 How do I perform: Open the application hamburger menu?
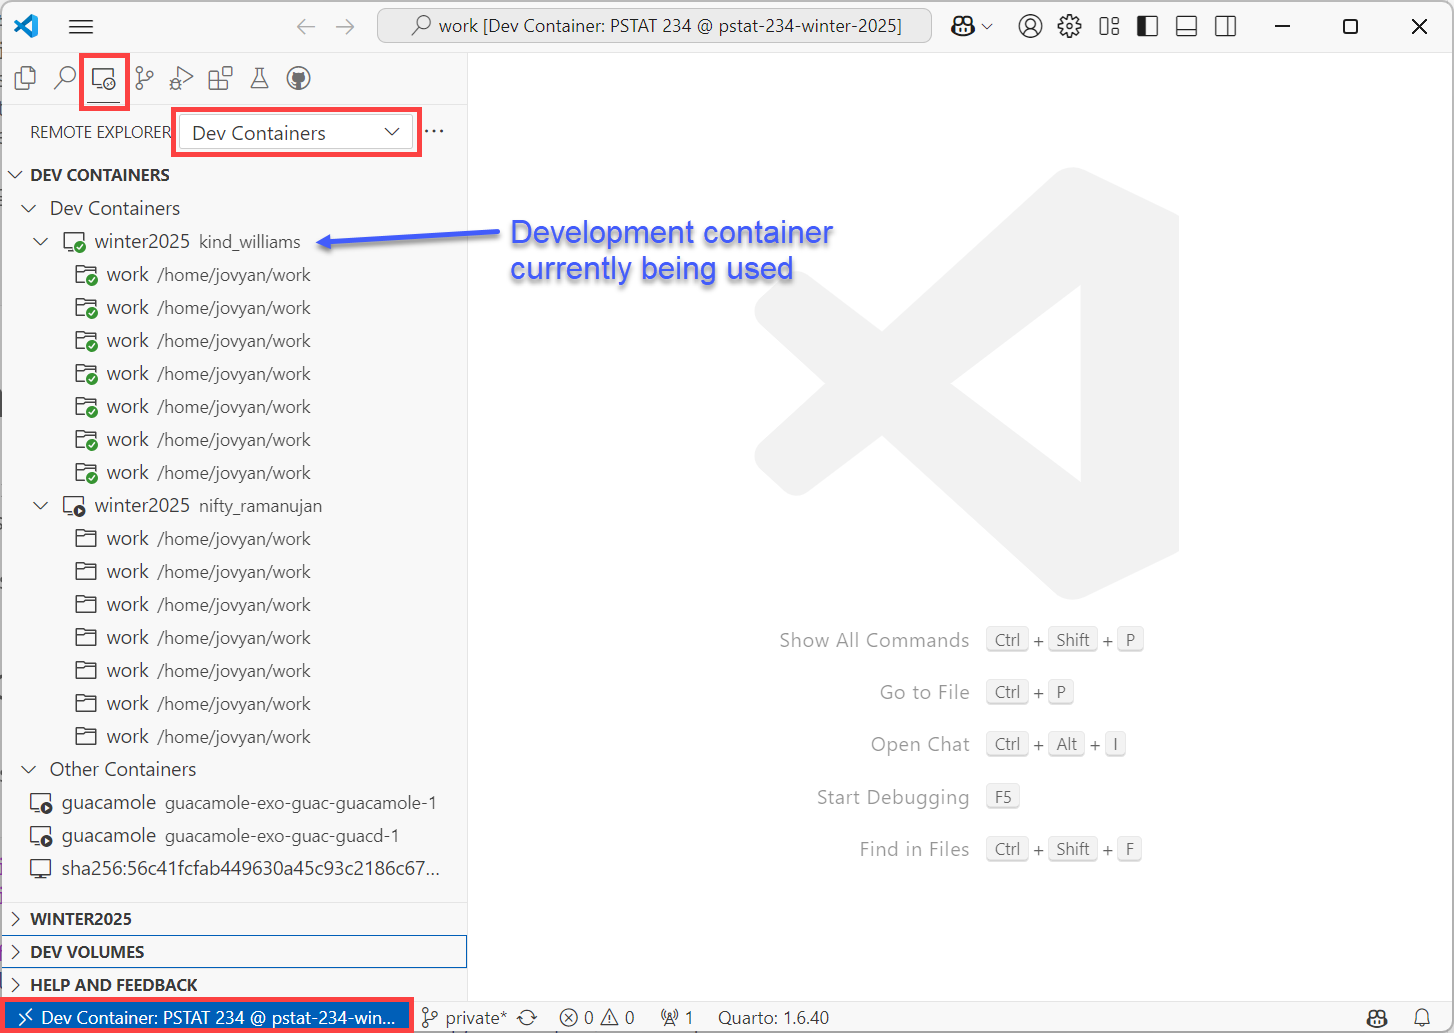pos(81,26)
